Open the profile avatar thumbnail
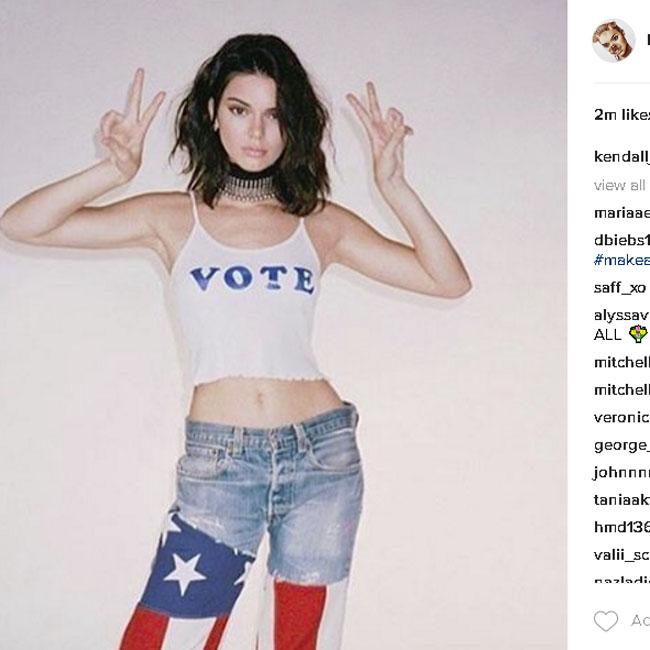Screen dimensions: 650x650 pyautogui.click(x=614, y=40)
